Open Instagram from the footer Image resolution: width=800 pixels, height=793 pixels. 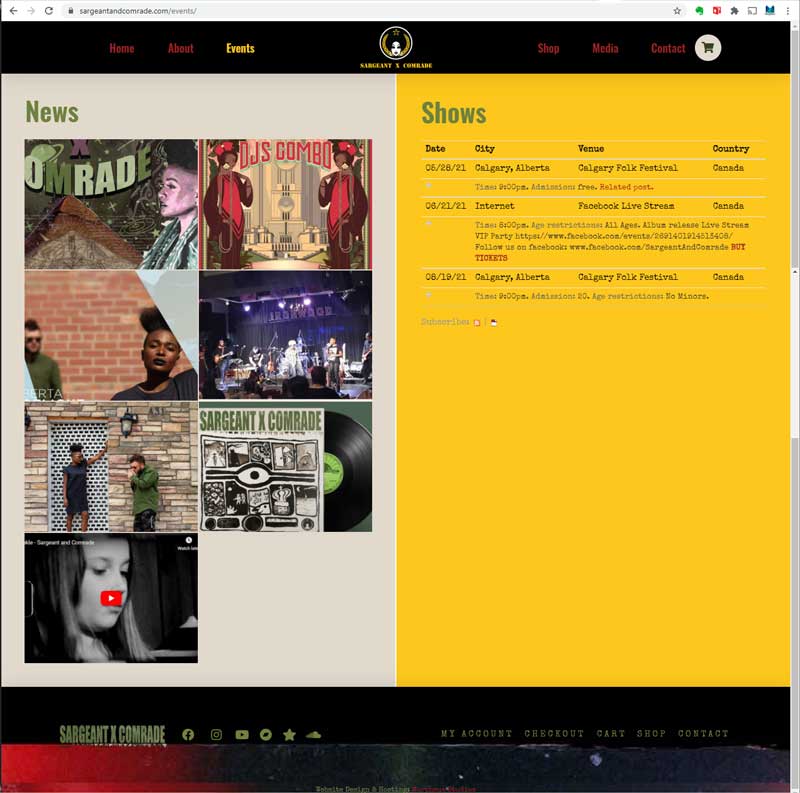(216, 734)
